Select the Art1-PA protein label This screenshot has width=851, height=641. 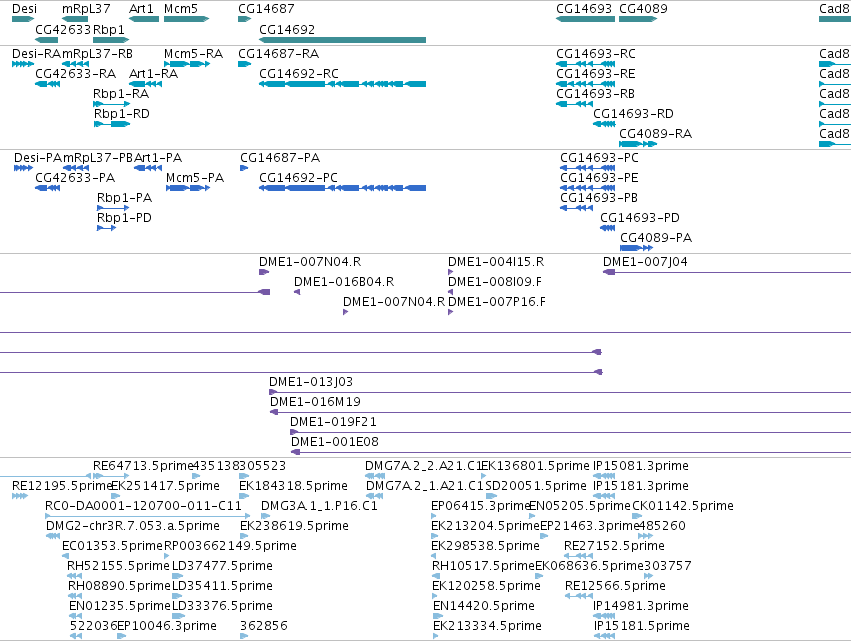(158, 158)
